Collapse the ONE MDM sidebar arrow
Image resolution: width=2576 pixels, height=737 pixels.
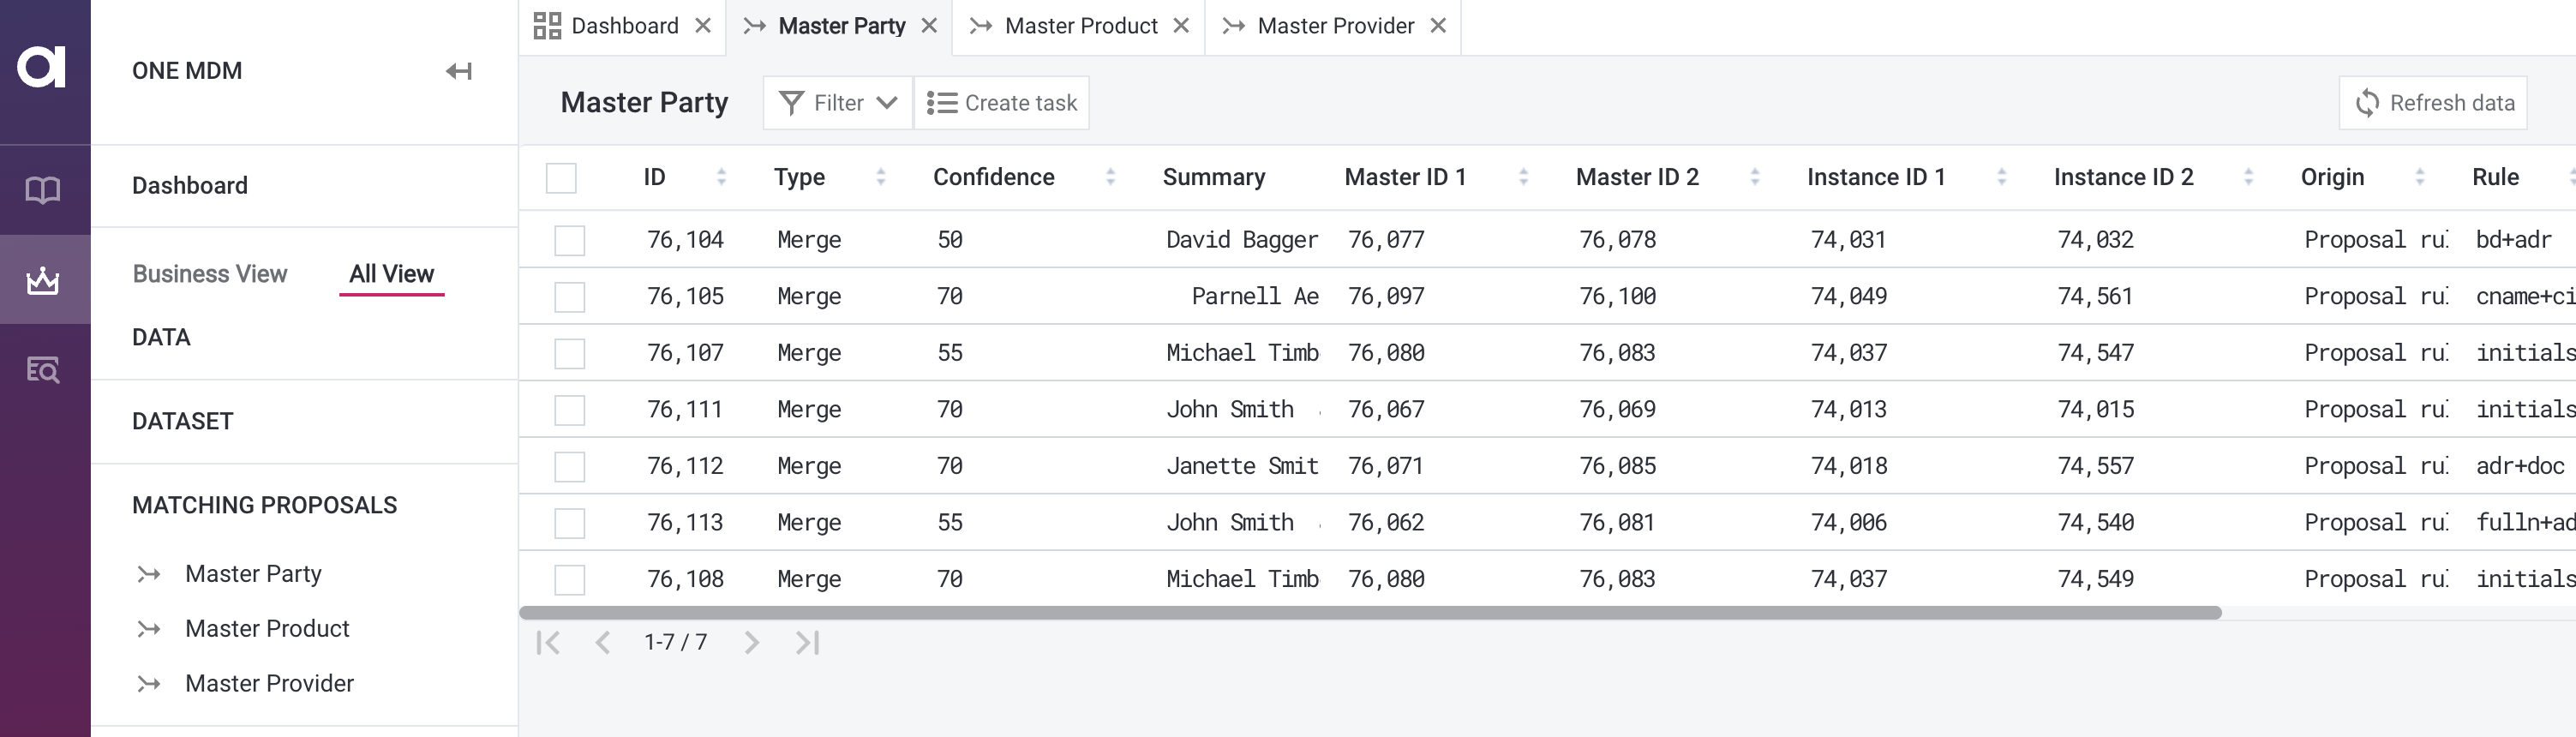point(458,71)
